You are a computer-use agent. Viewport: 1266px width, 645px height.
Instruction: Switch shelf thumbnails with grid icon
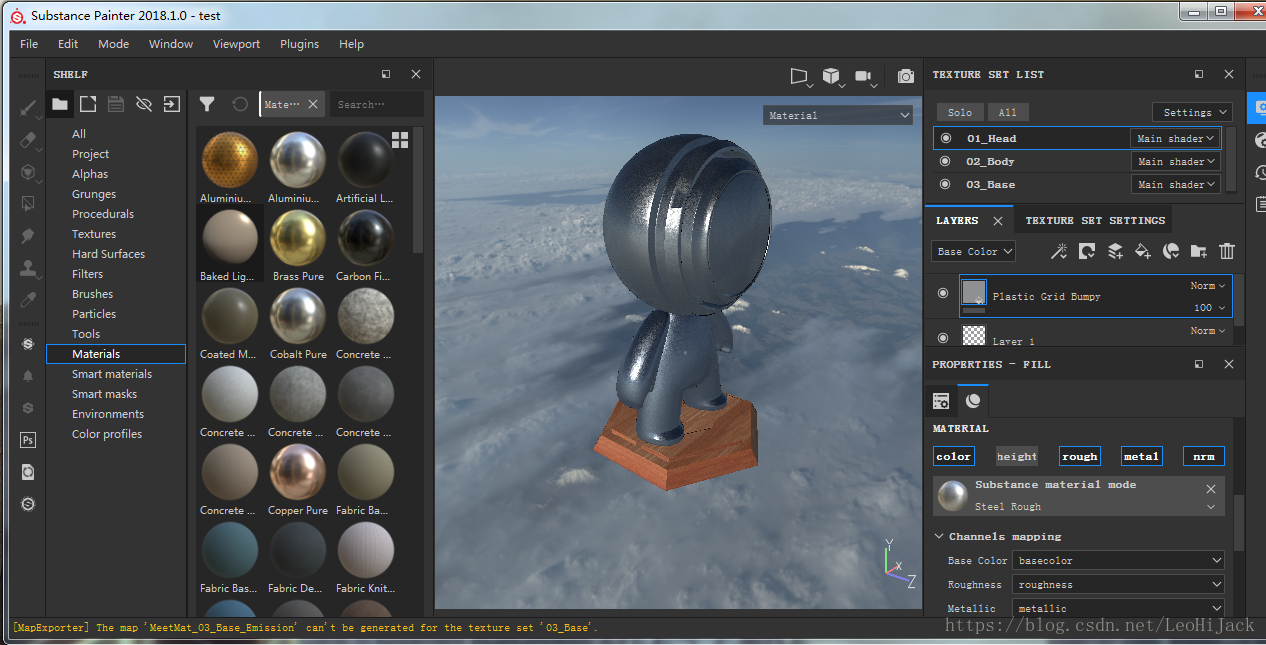400,139
